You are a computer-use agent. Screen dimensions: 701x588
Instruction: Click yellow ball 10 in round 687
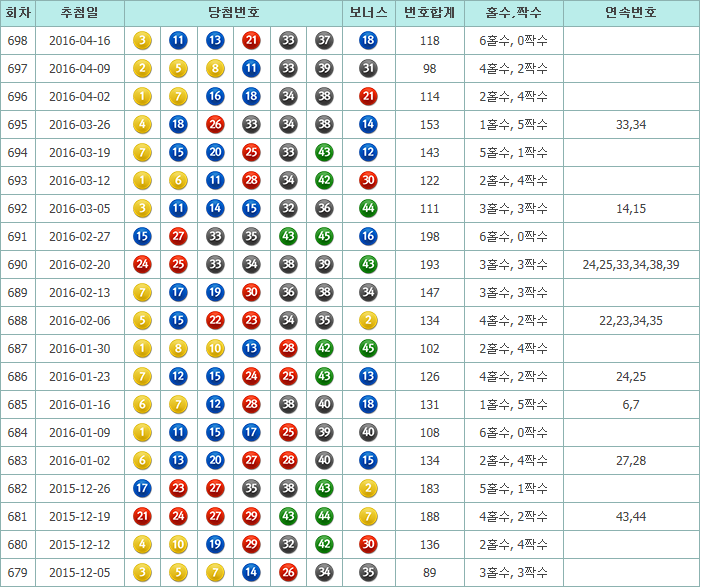pyautogui.click(x=215, y=349)
